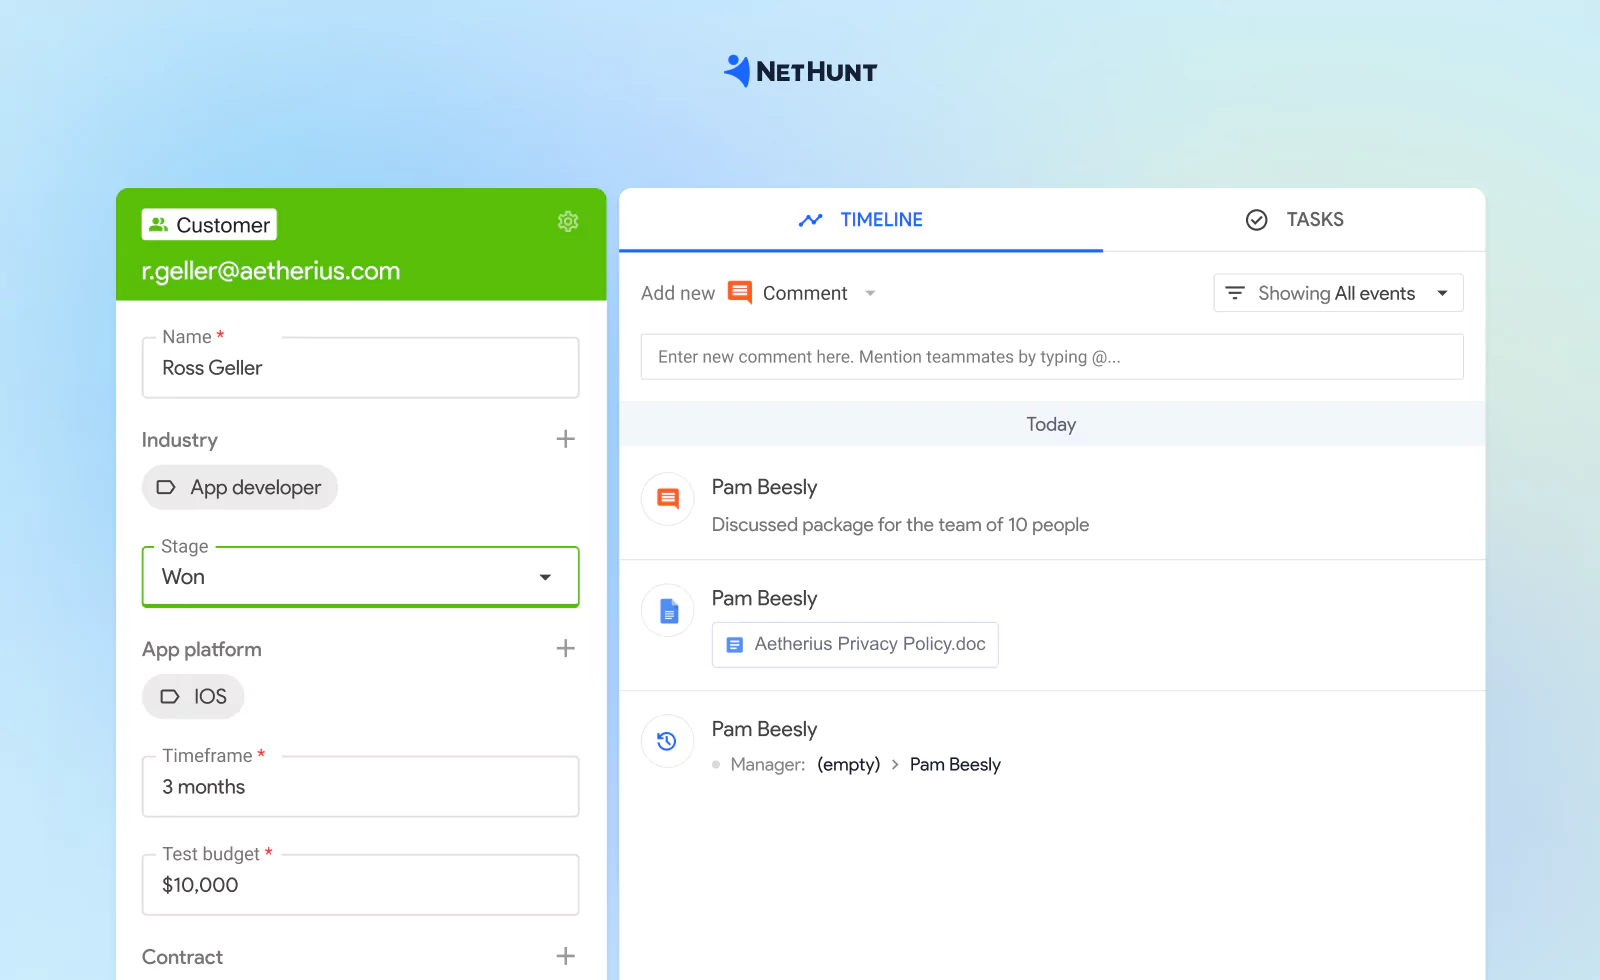The height and width of the screenshot is (980, 1600).
Task: Switch to the Tasks tab
Action: (1314, 219)
